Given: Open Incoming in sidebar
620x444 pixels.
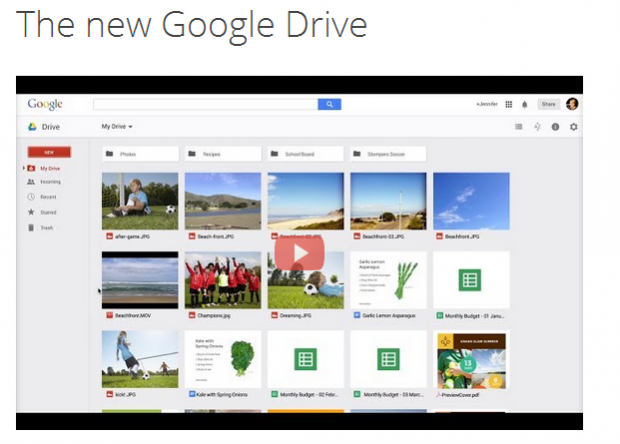Looking at the screenshot, I should click(50, 182).
